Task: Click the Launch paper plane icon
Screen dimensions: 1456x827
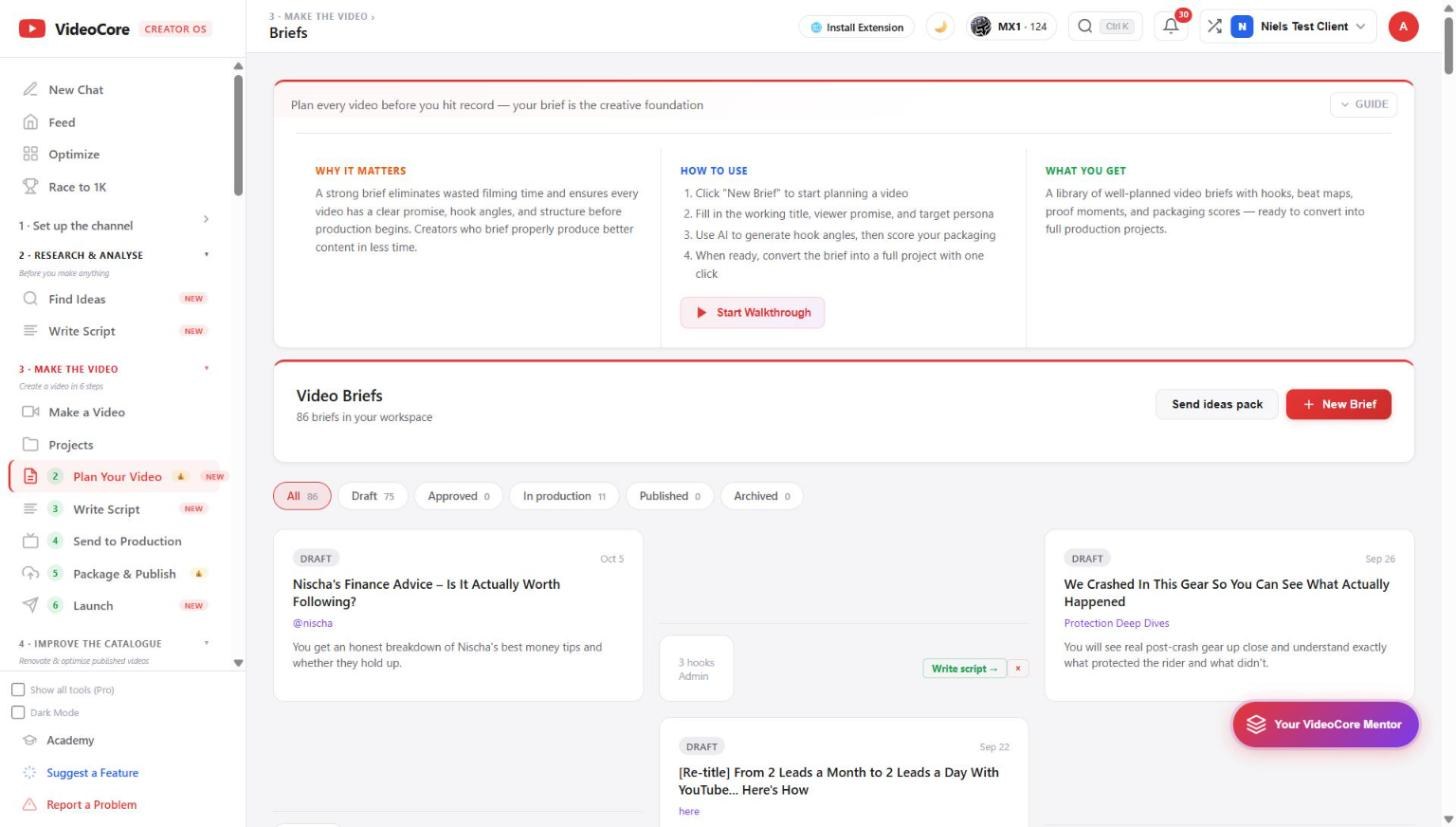Action: 30,605
